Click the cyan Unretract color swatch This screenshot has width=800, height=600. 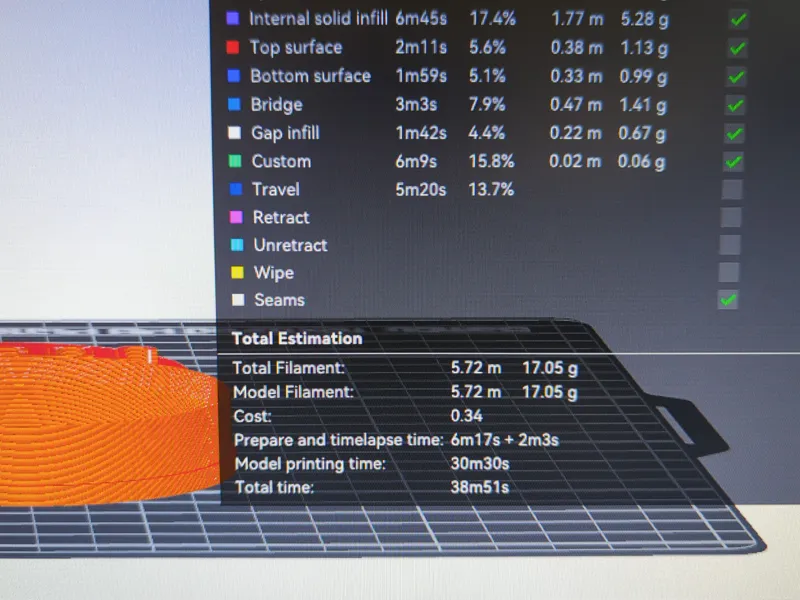click(237, 245)
